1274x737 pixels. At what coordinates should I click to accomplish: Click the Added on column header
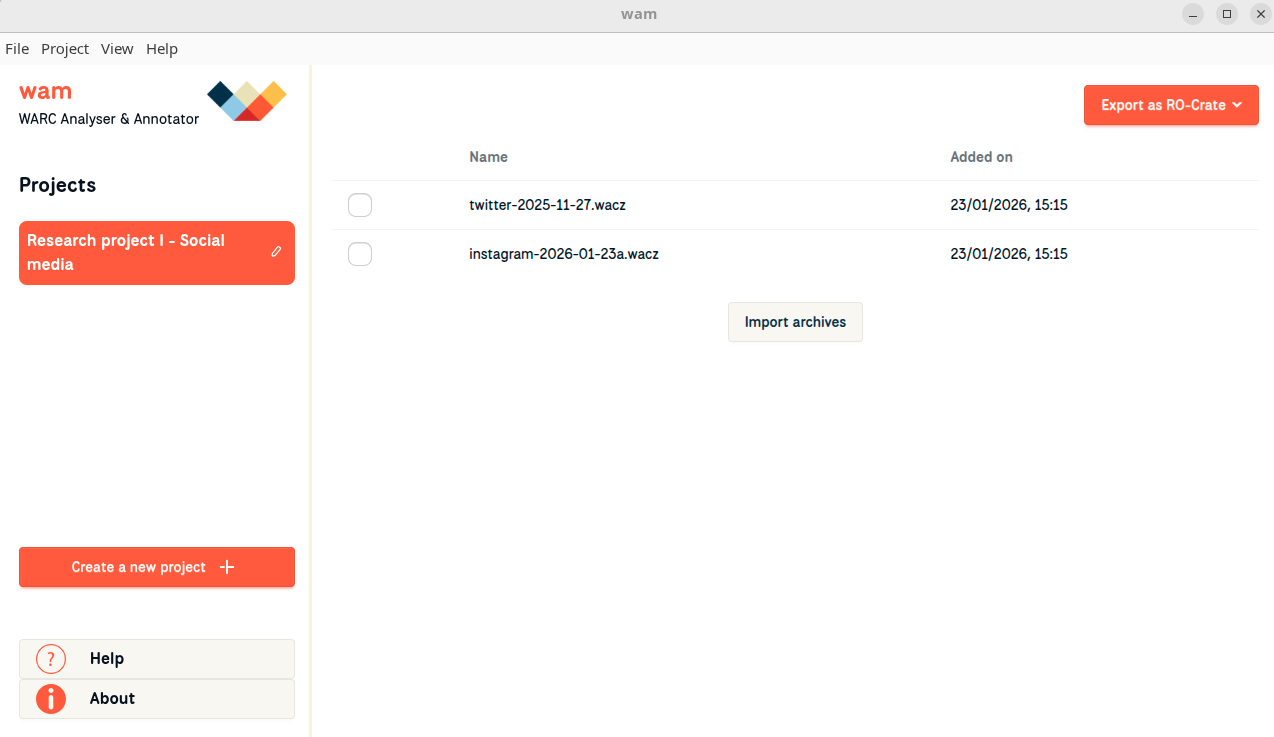981,157
